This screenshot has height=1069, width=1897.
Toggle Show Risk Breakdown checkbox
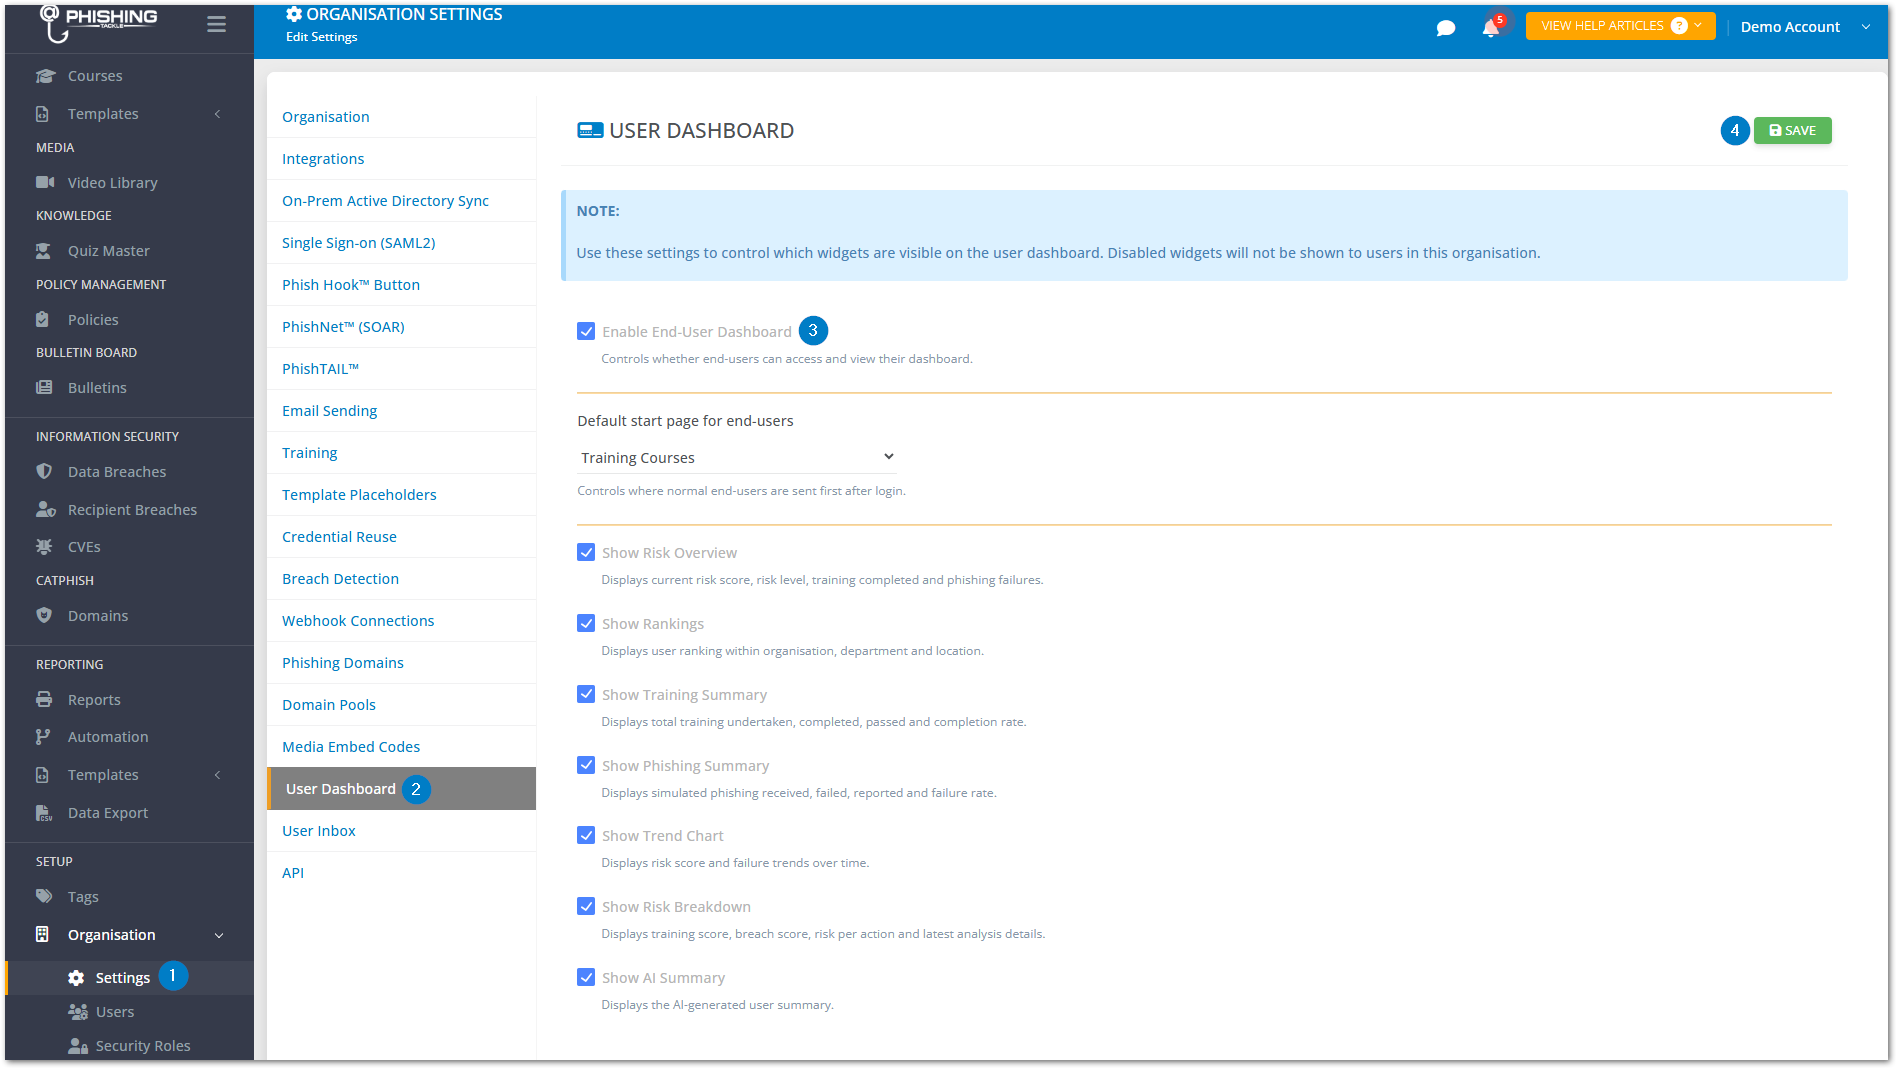point(586,906)
